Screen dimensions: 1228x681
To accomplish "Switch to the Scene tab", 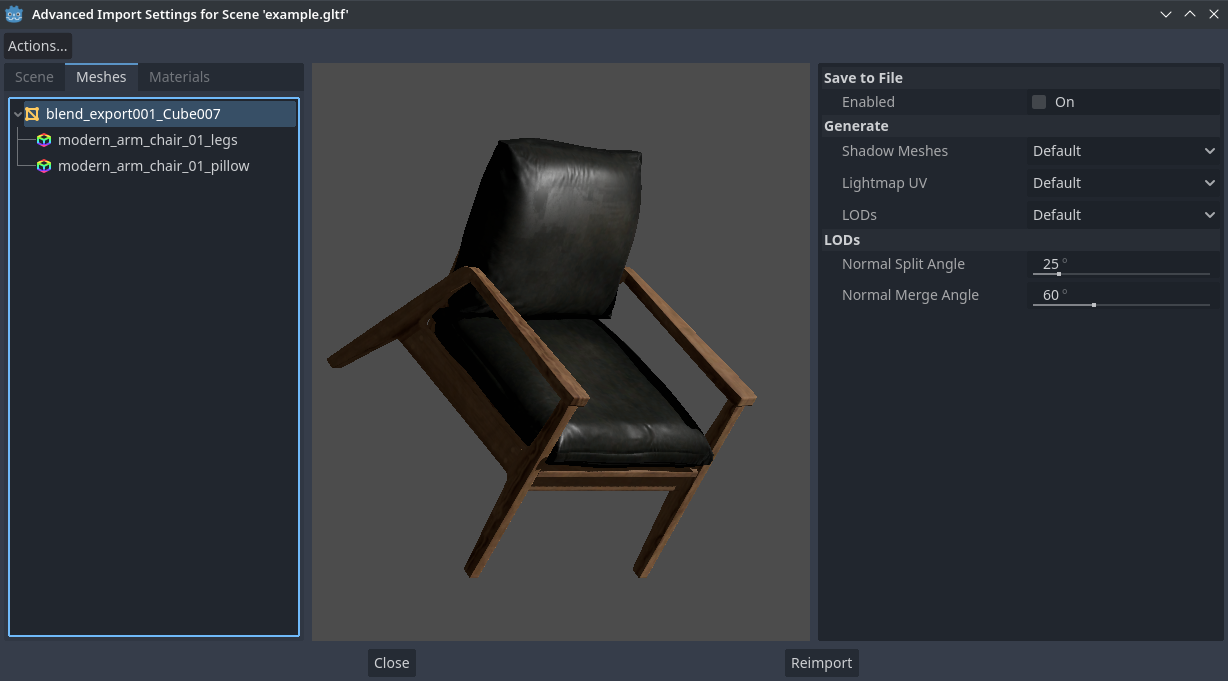I will (x=34, y=77).
